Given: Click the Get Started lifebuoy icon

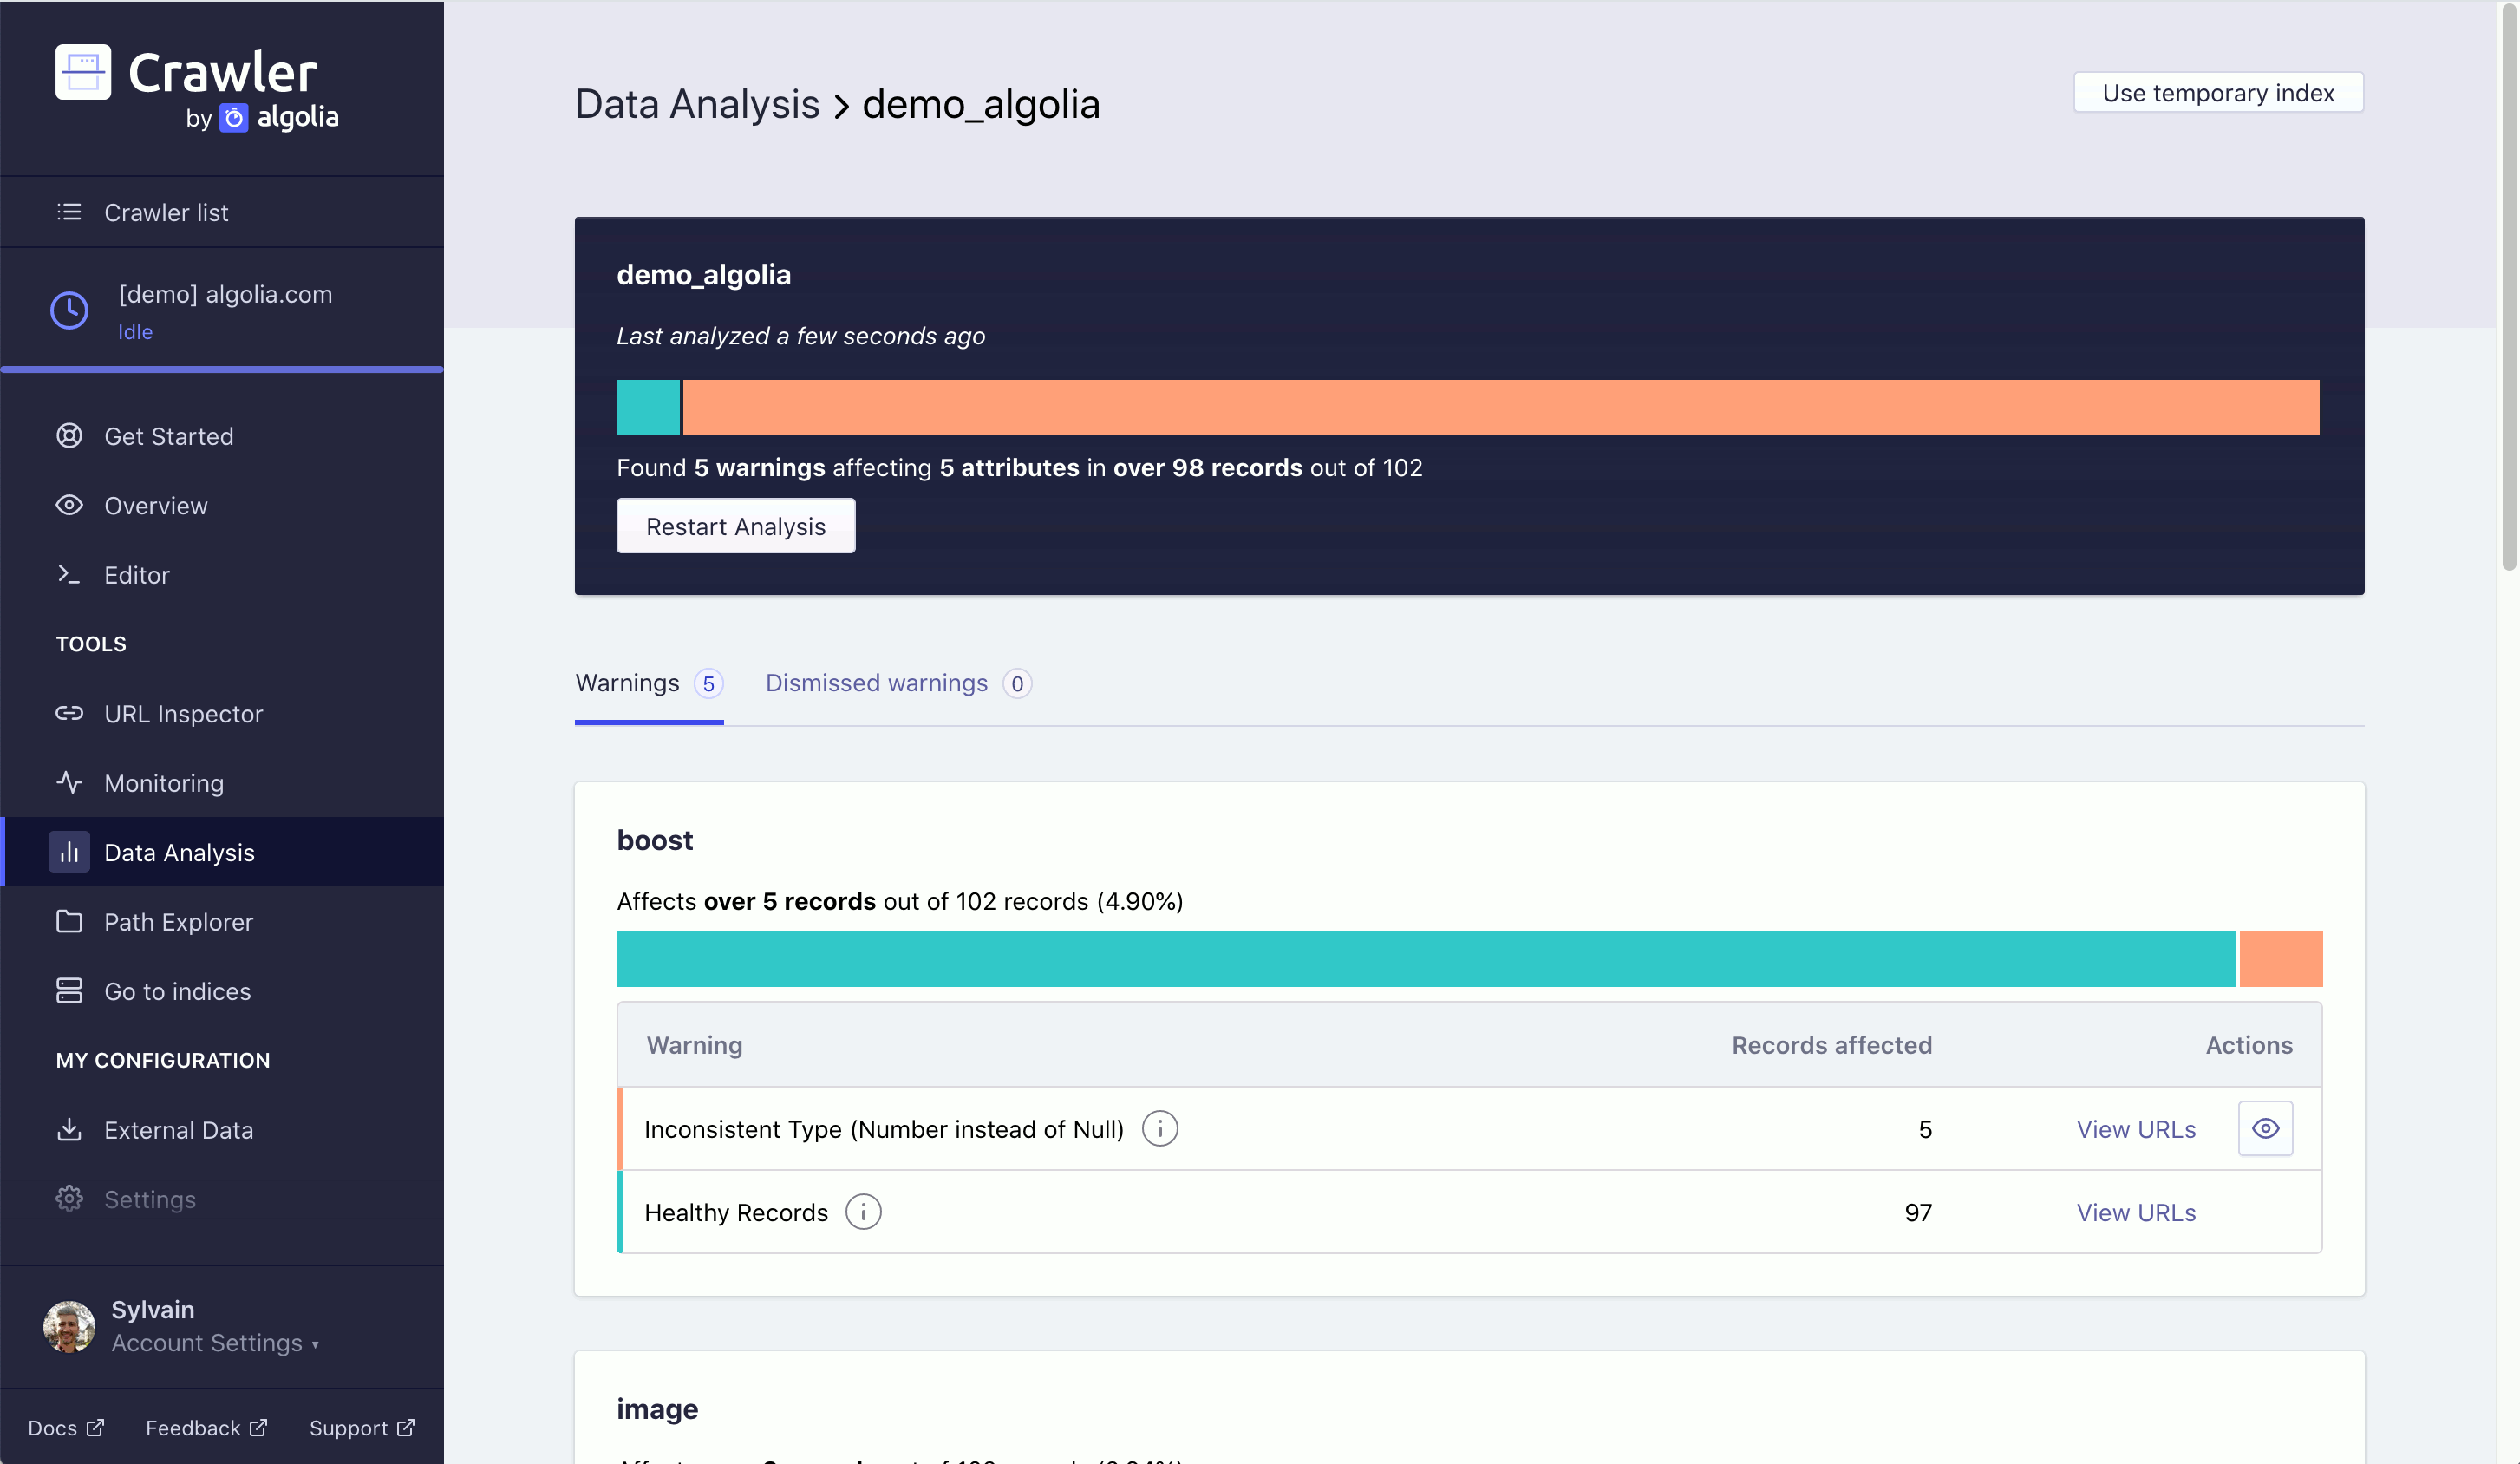Looking at the screenshot, I should pos(69,436).
